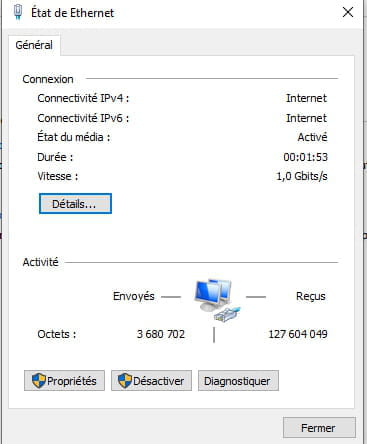367x444 pixels.
Task: Select the Général tab
Action: tap(34, 45)
